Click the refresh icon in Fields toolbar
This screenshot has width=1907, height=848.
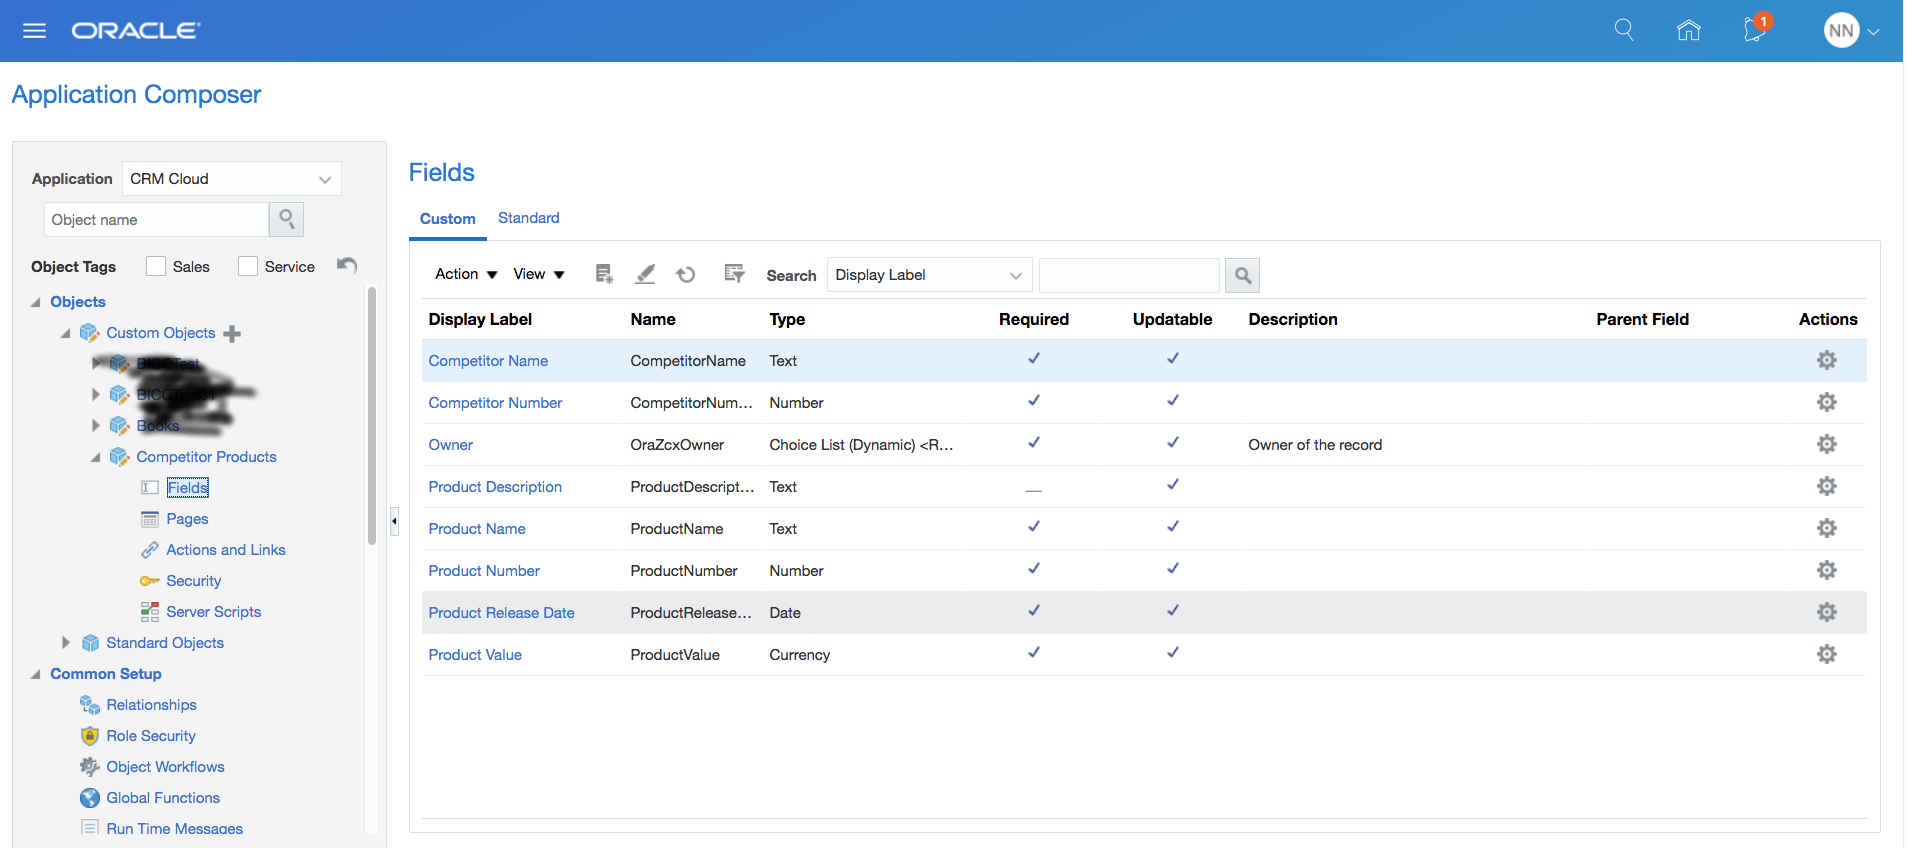tap(686, 275)
